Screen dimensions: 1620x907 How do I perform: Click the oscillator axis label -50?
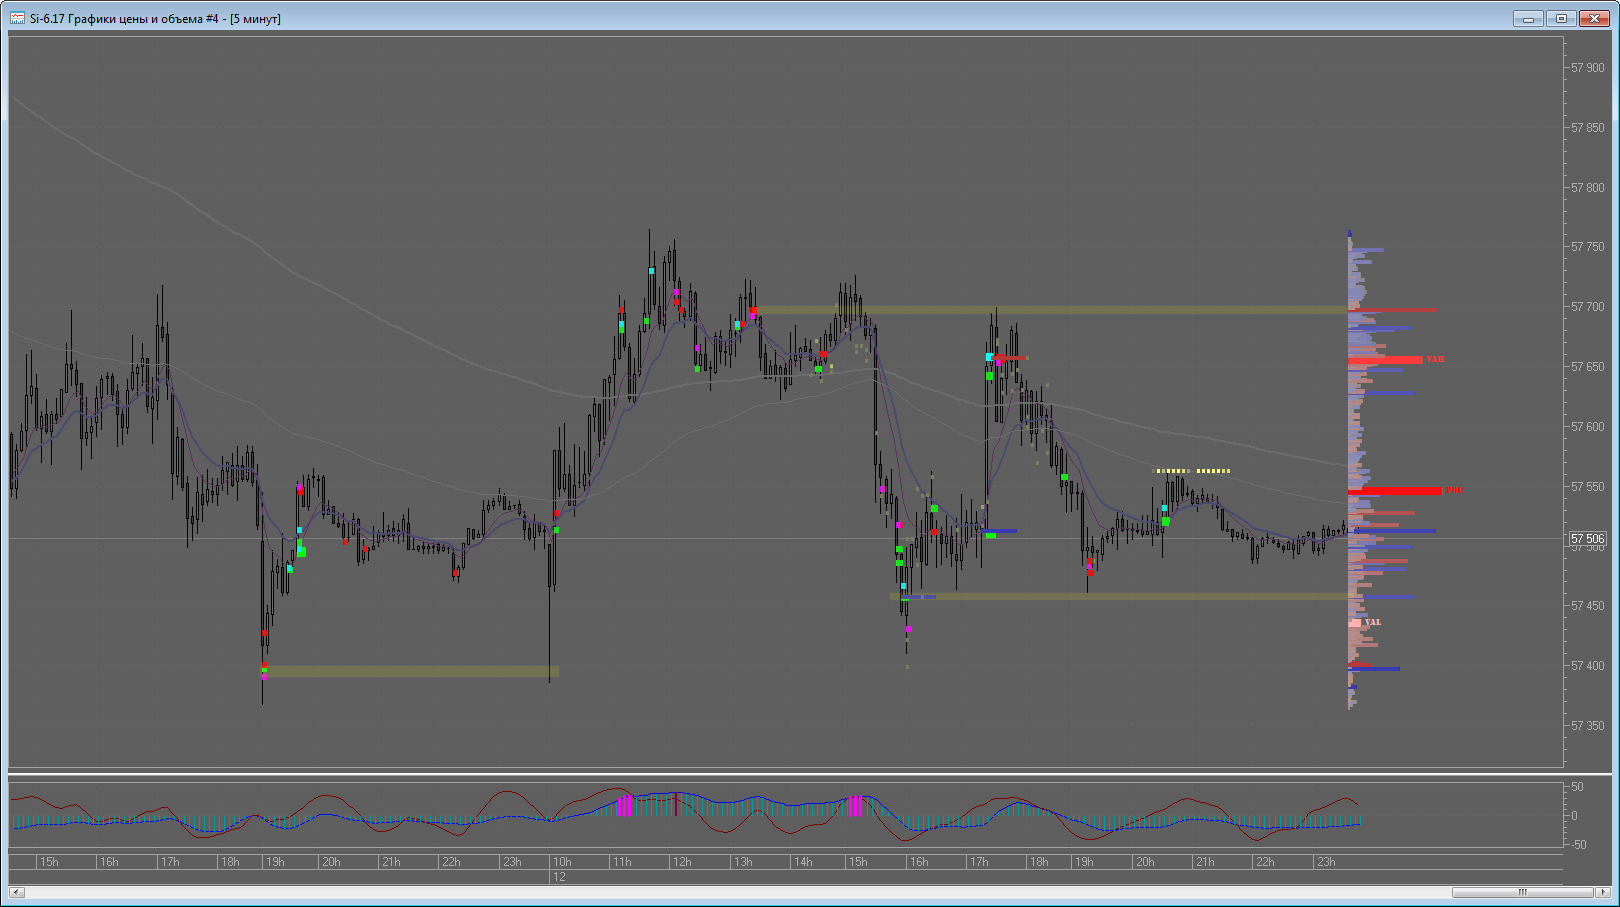tap(1577, 845)
